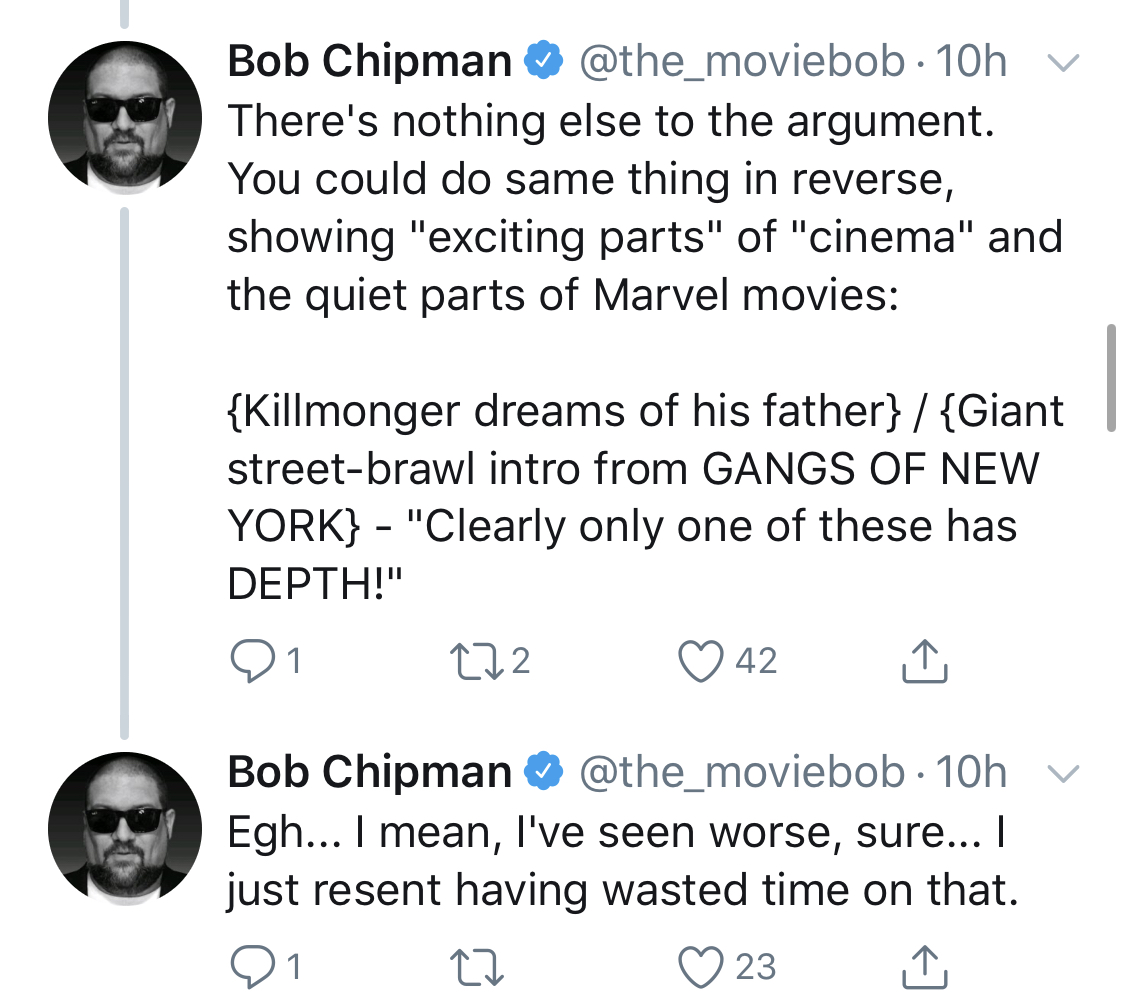Click the 10h timestamp of the second tweet
This screenshot has height=1008, width=1125.
(971, 772)
